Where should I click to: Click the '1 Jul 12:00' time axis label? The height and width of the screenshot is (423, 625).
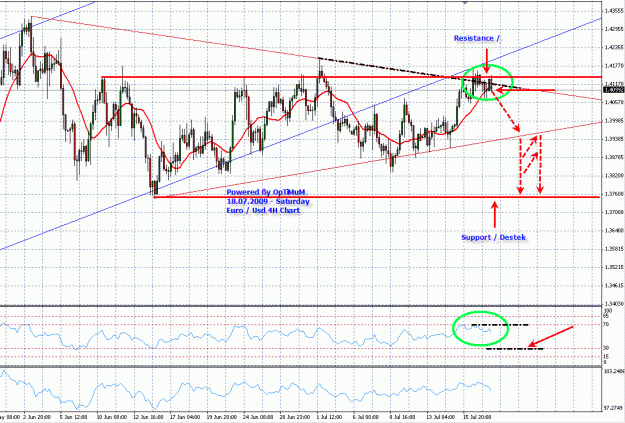330,417
